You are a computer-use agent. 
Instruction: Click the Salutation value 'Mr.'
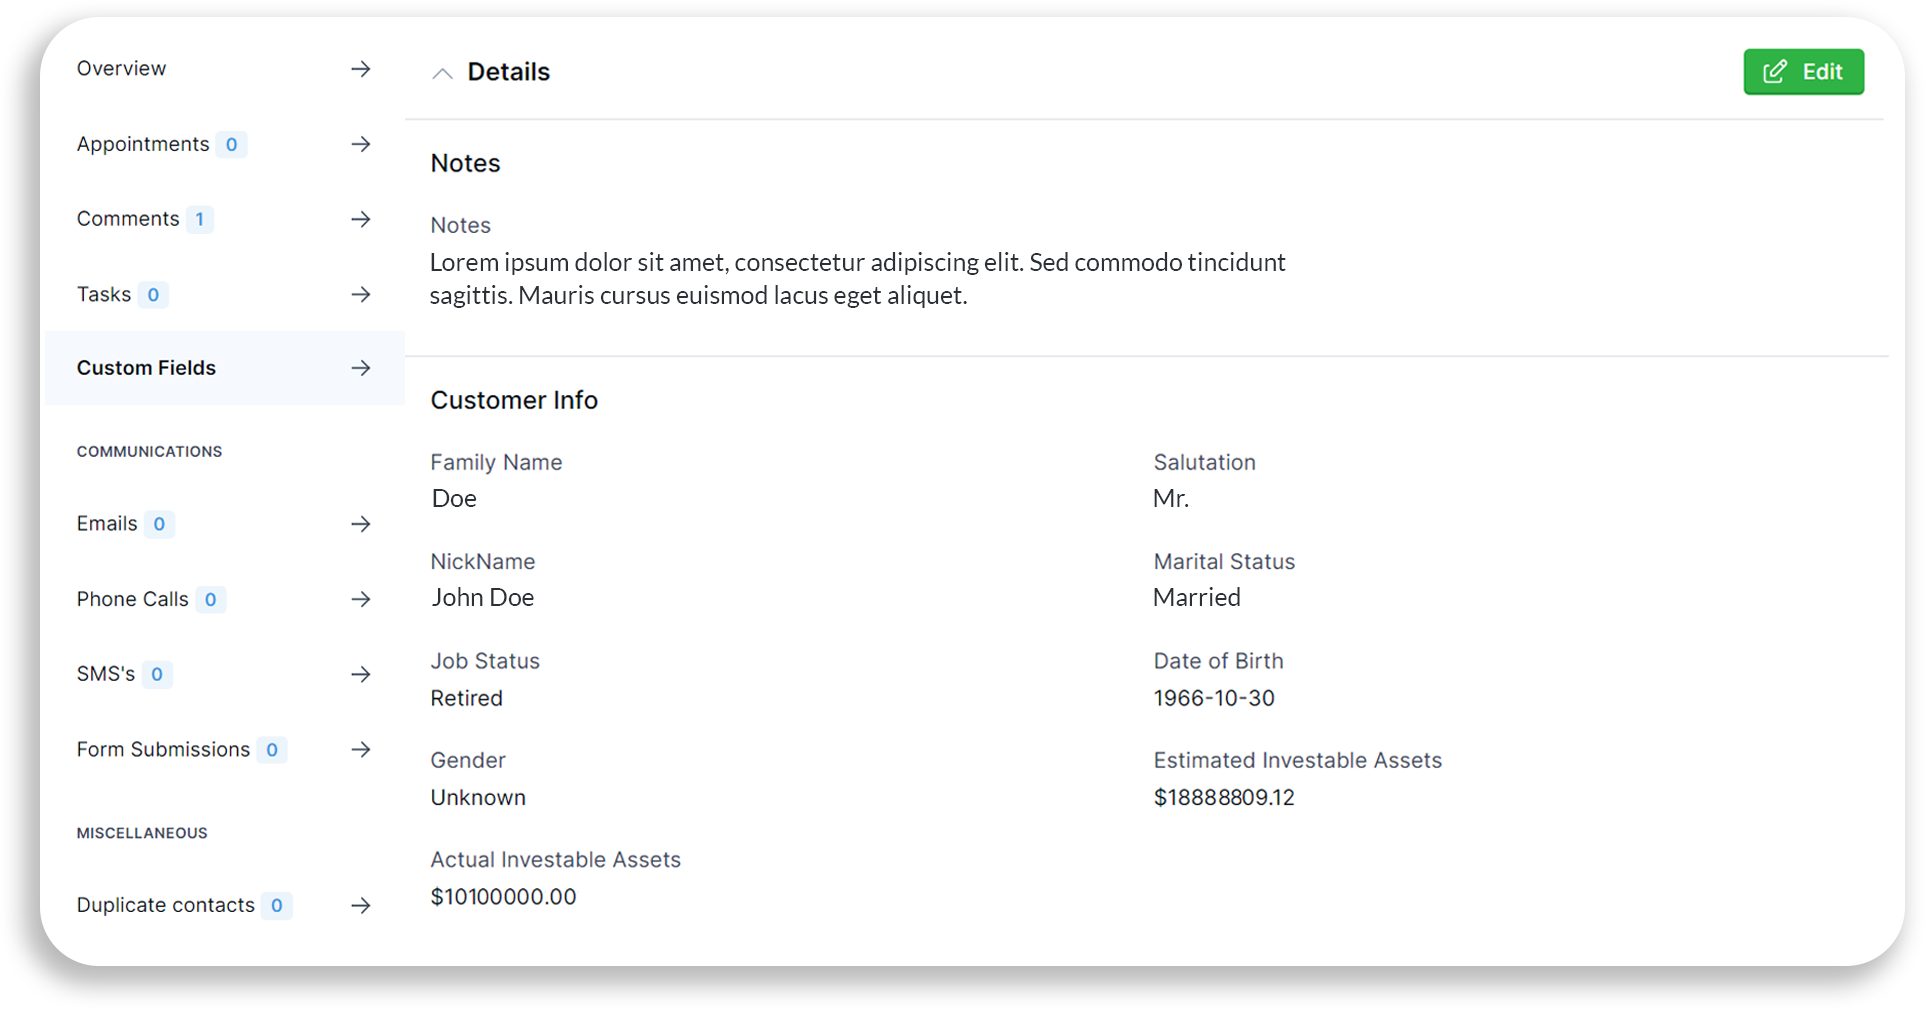tap(1171, 498)
